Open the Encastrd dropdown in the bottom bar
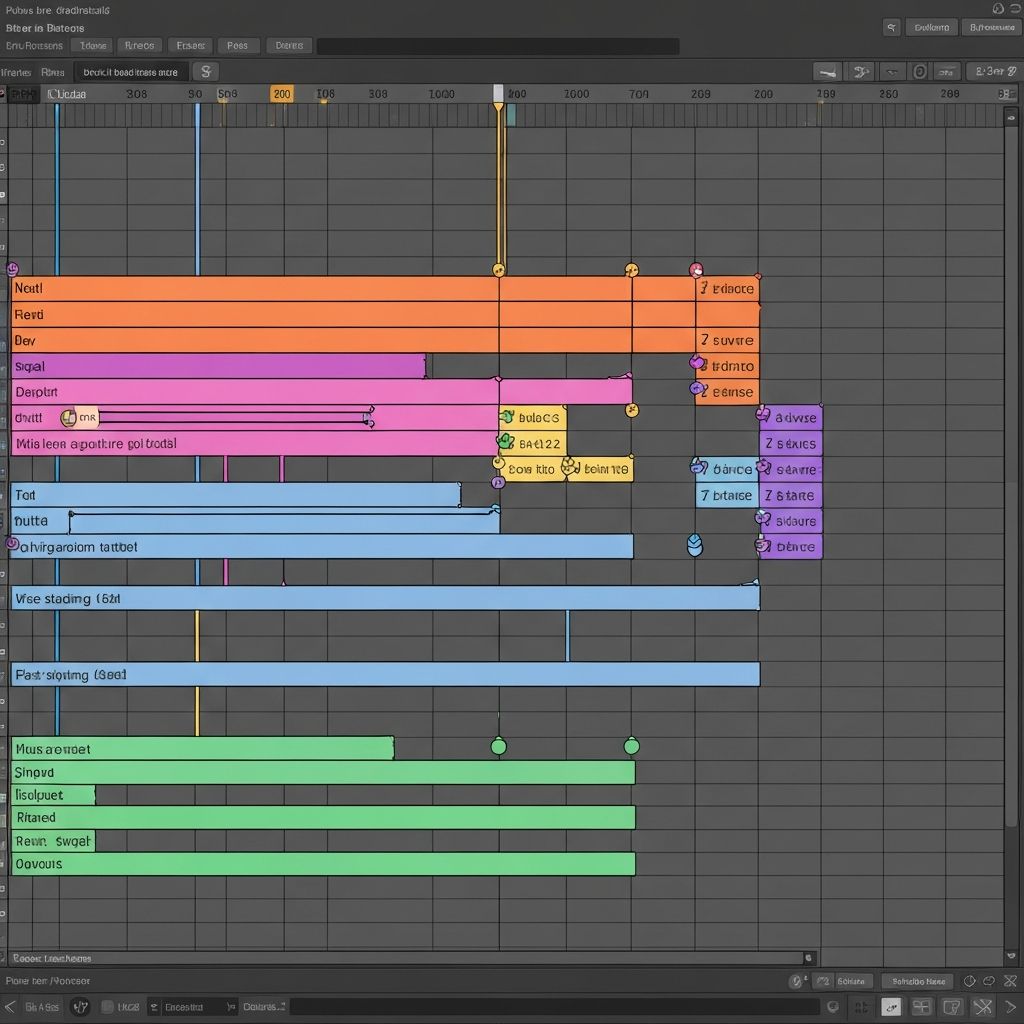 [185, 1007]
